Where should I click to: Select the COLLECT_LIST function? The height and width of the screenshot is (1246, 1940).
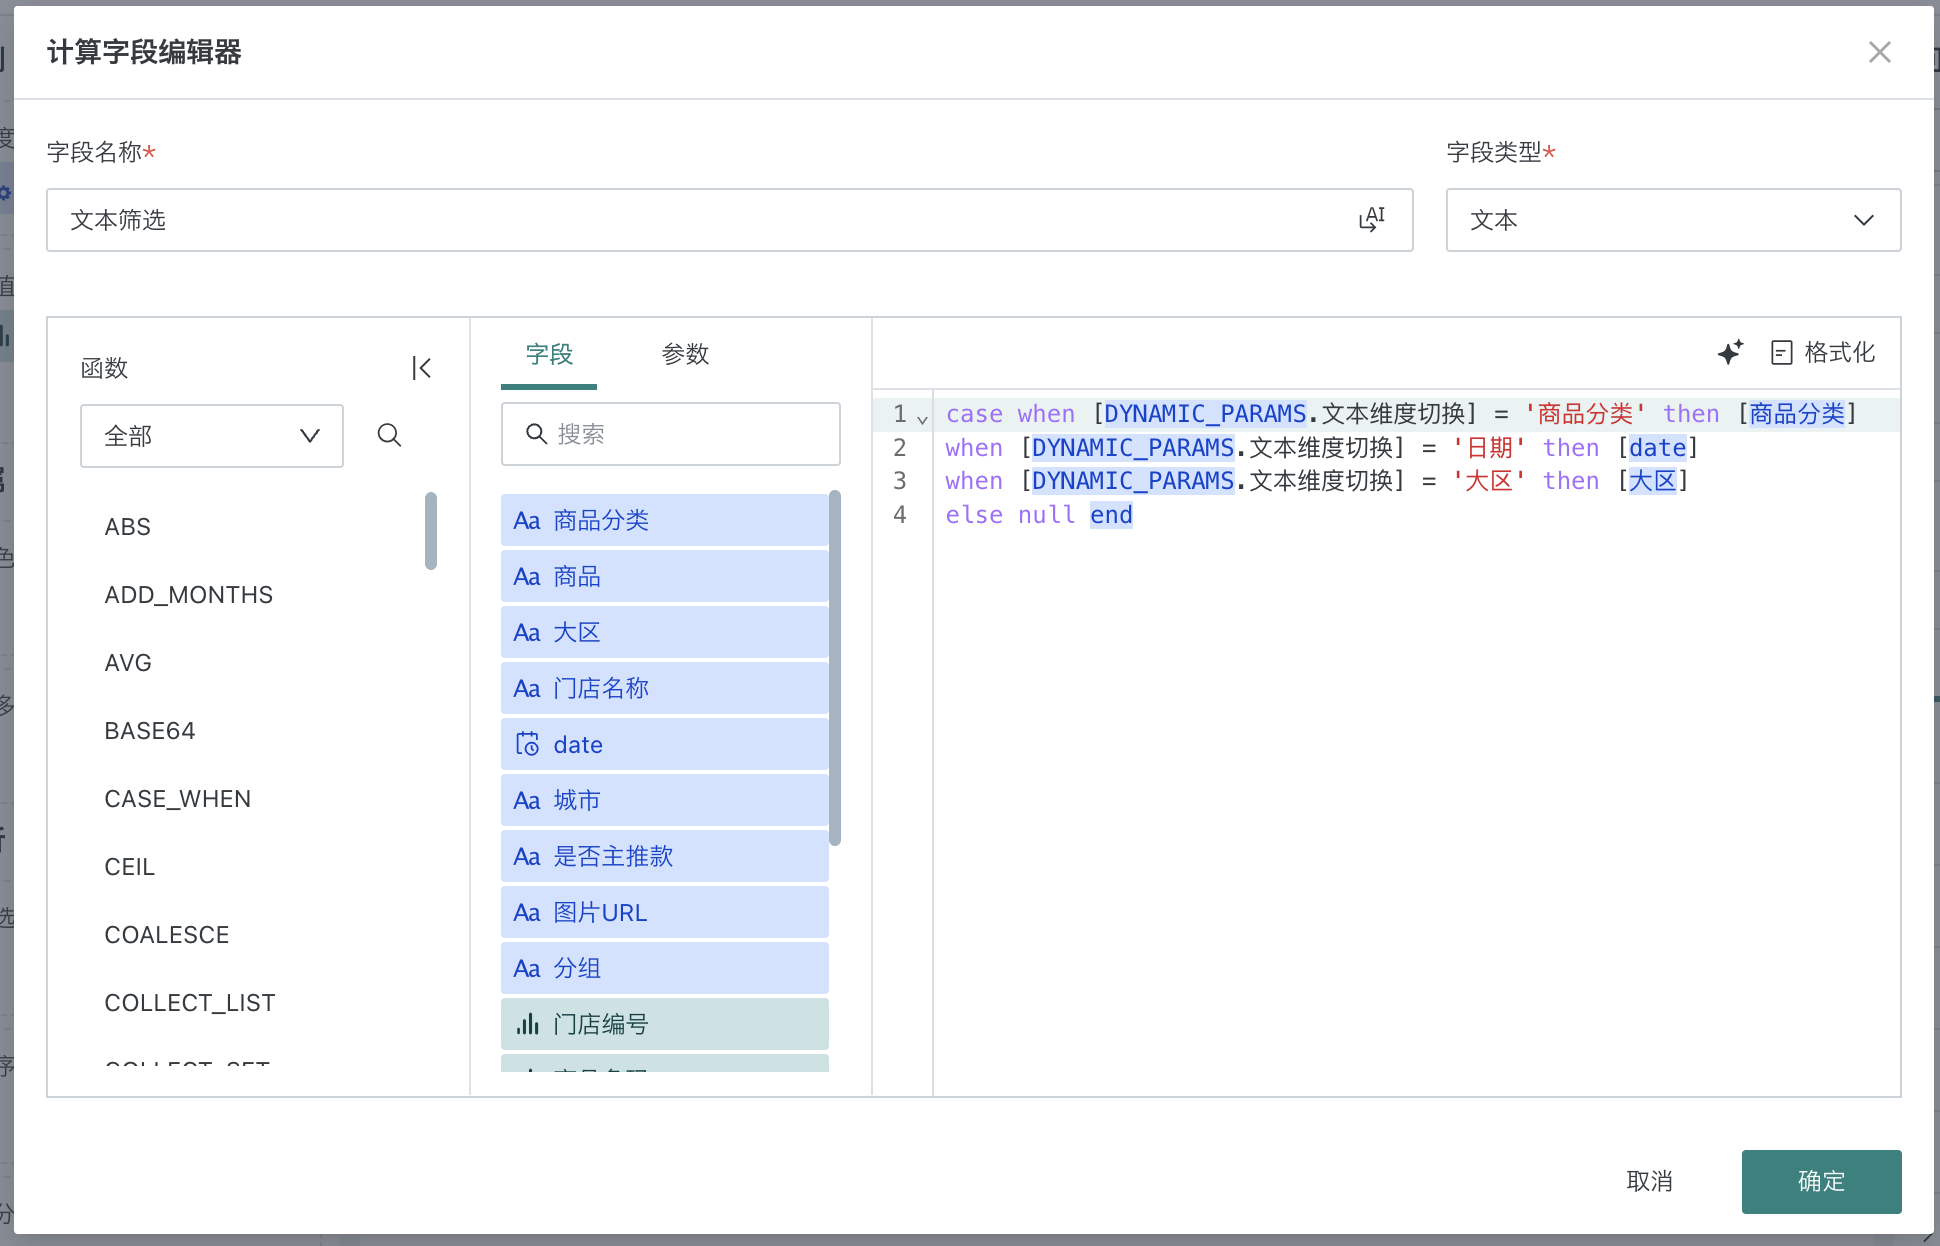click(x=190, y=1003)
